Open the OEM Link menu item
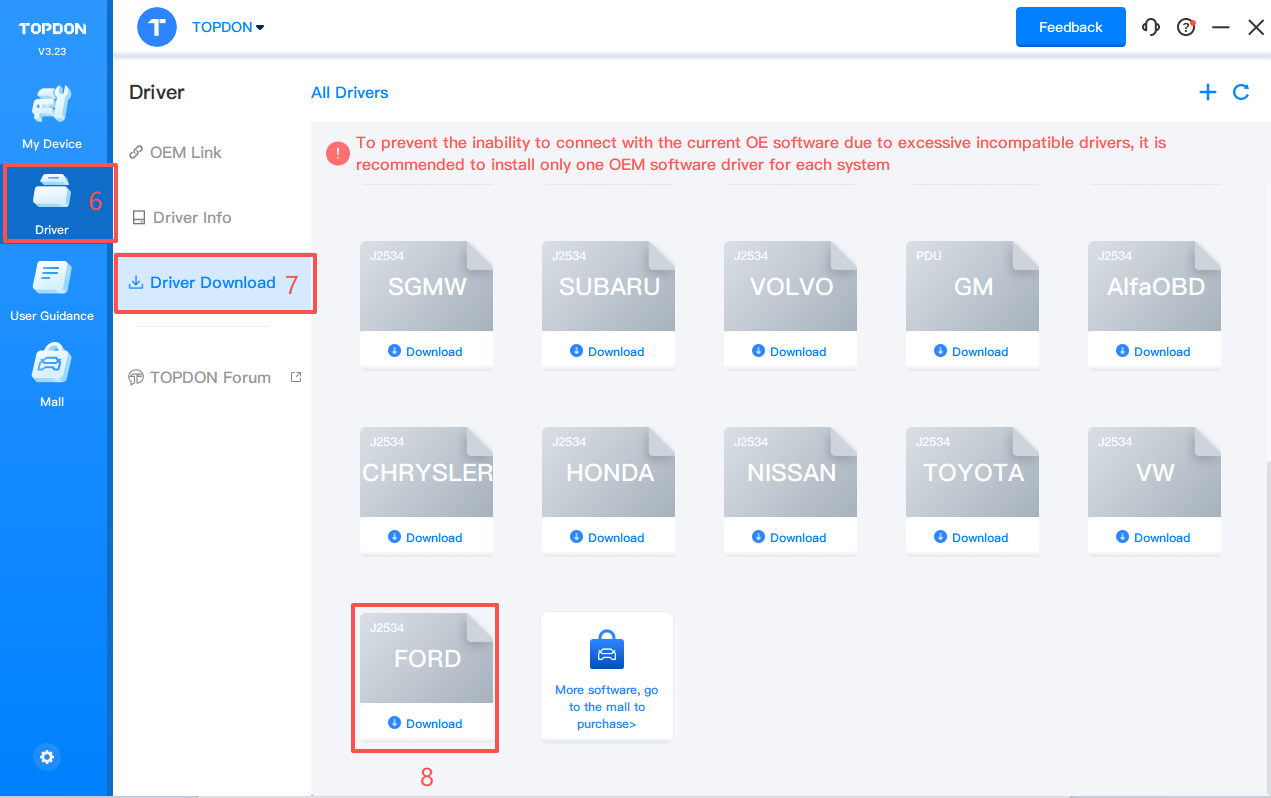 coord(185,152)
